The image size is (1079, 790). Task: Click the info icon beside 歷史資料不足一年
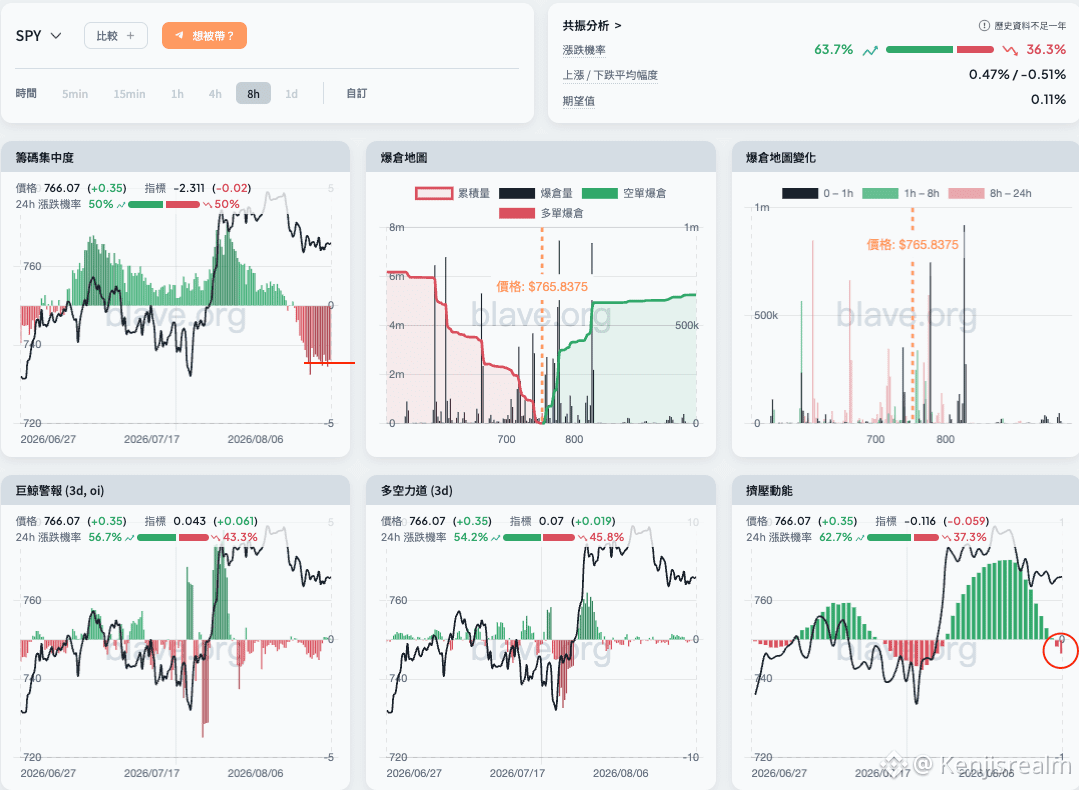point(984,25)
